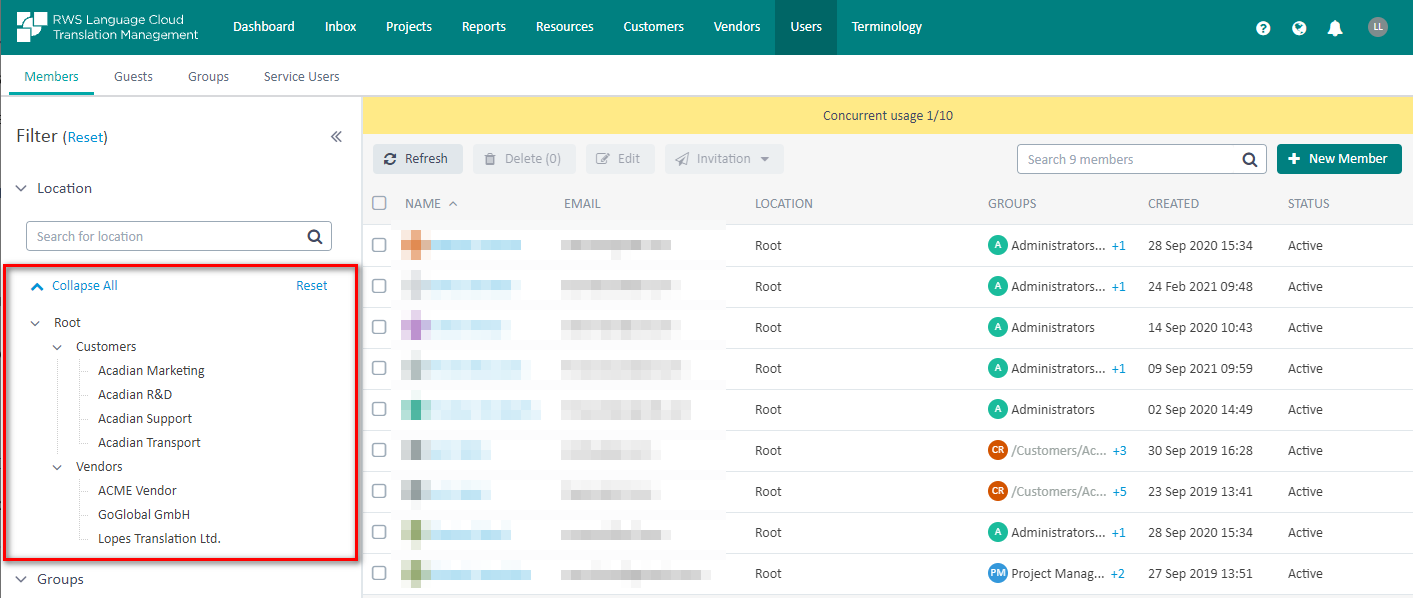Click the globe language icon
This screenshot has height=598, width=1413.
pyautogui.click(x=1299, y=28)
